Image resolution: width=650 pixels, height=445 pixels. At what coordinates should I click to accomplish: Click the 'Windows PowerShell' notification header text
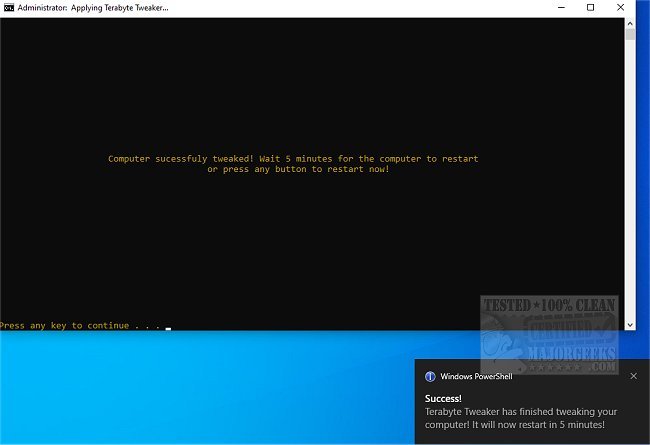coord(476,377)
